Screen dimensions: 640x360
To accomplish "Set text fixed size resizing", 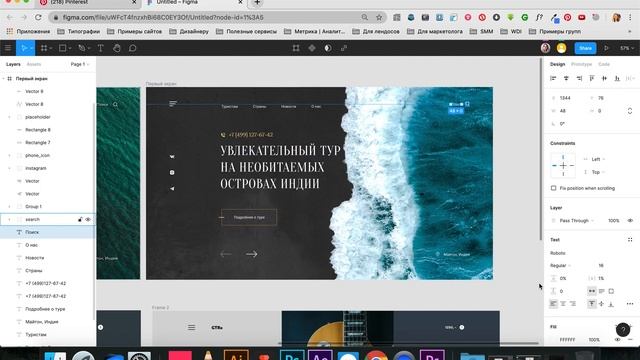I will coord(611,291).
